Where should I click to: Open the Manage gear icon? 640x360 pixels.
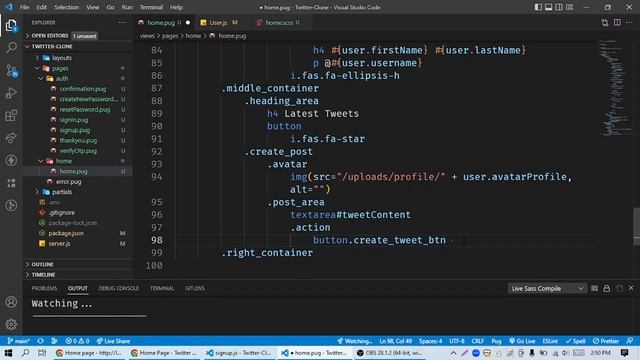tap(11, 324)
